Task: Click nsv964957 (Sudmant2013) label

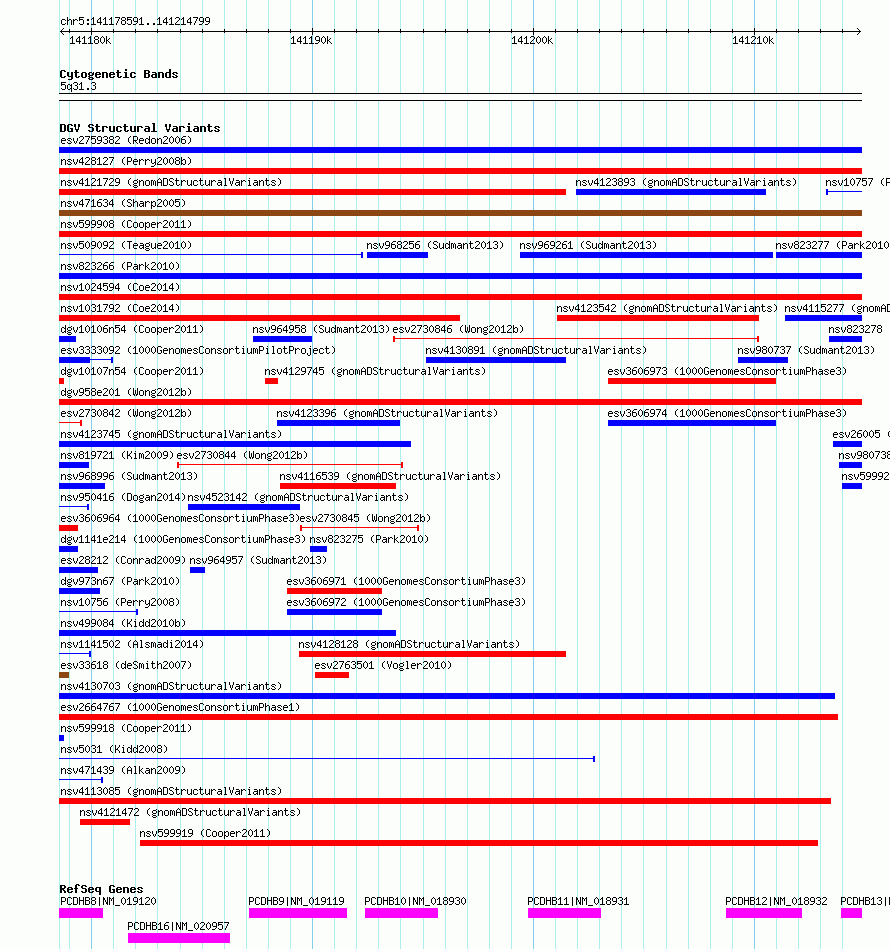Action: tap(258, 560)
